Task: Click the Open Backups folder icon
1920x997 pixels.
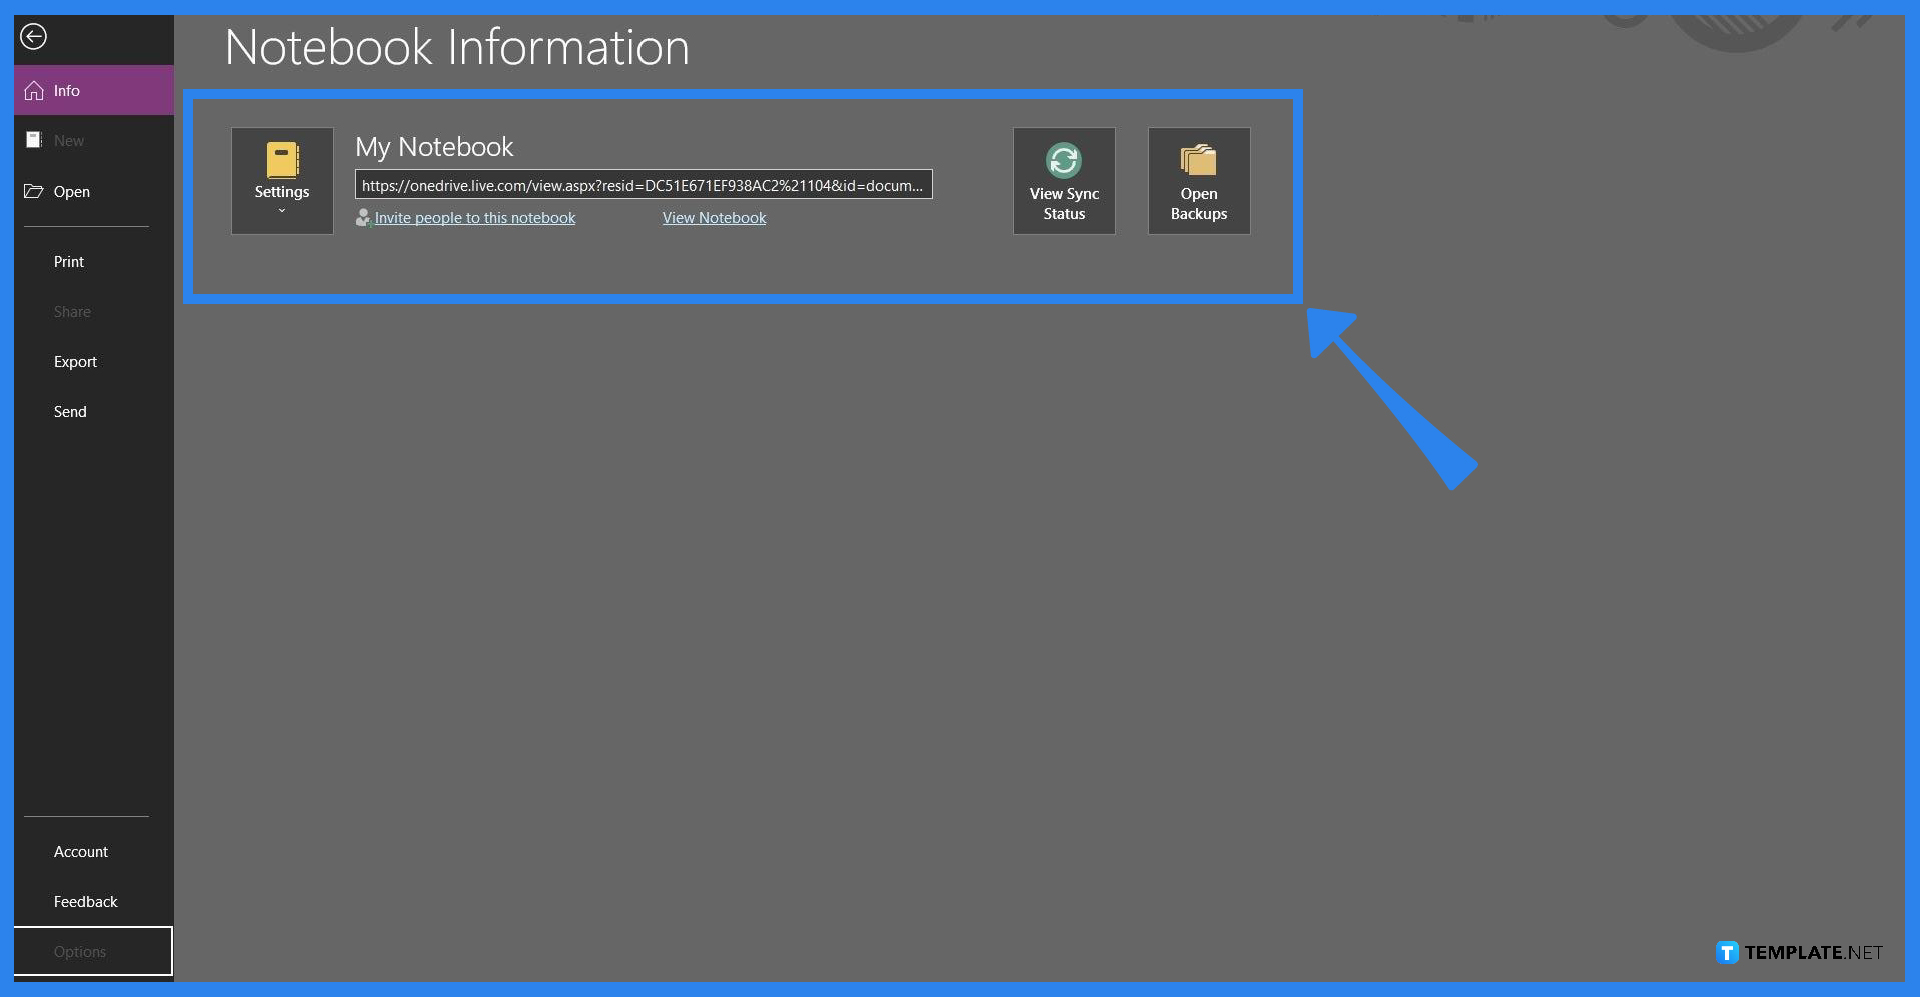Action: [1198, 160]
